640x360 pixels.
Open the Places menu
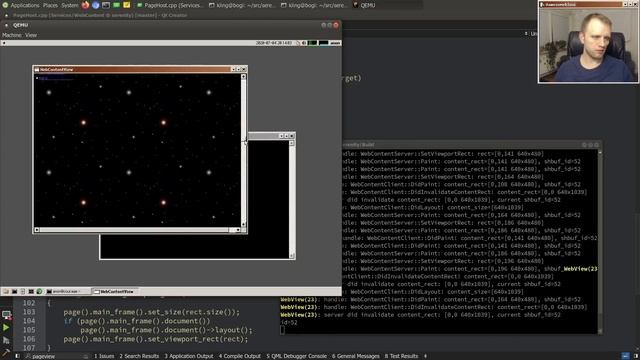(50, 5)
